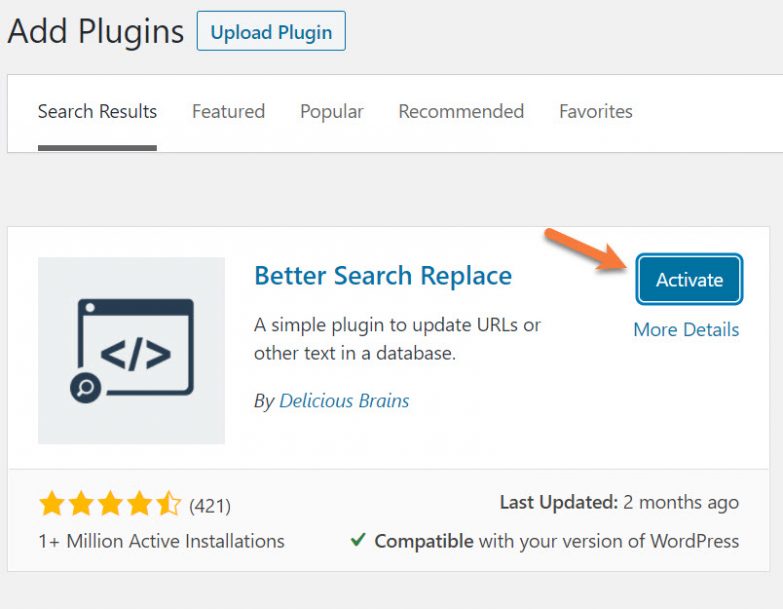
Task: Select the Popular tab
Action: click(x=332, y=111)
